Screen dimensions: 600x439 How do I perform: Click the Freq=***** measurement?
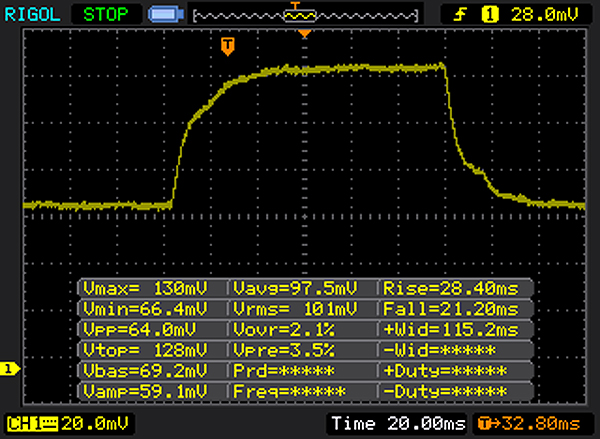pos(290,392)
